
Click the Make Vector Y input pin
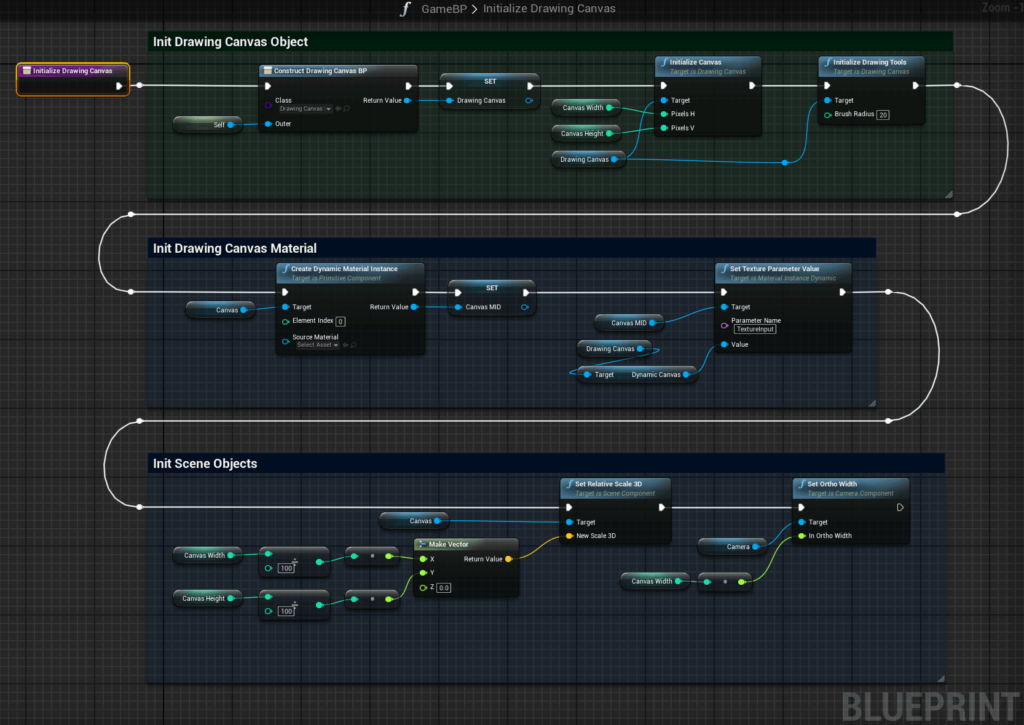coord(423,572)
